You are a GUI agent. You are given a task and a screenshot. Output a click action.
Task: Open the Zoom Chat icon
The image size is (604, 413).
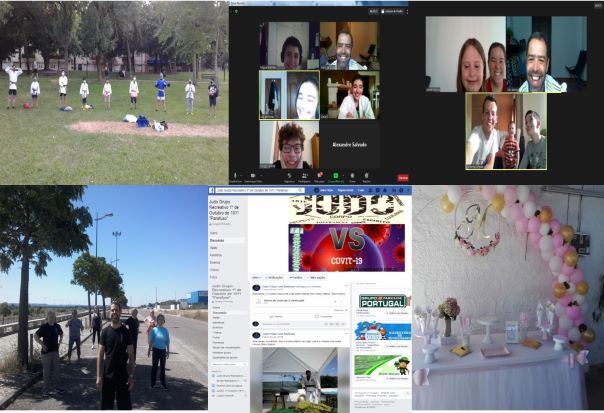pyautogui.click(x=320, y=176)
